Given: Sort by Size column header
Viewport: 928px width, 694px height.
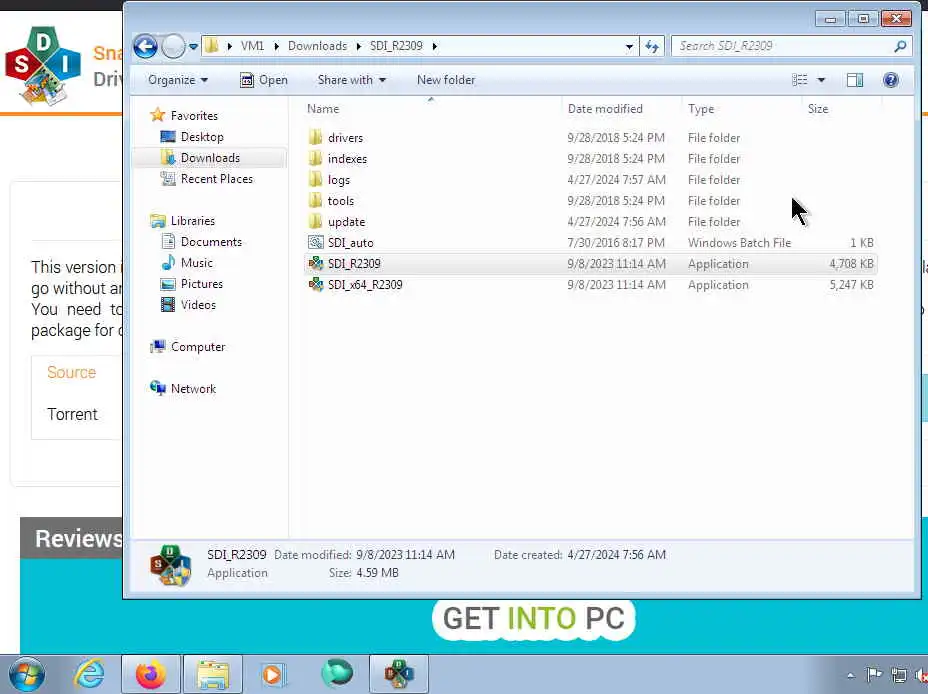Looking at the screenshot, I should click(x=818, y=109).
